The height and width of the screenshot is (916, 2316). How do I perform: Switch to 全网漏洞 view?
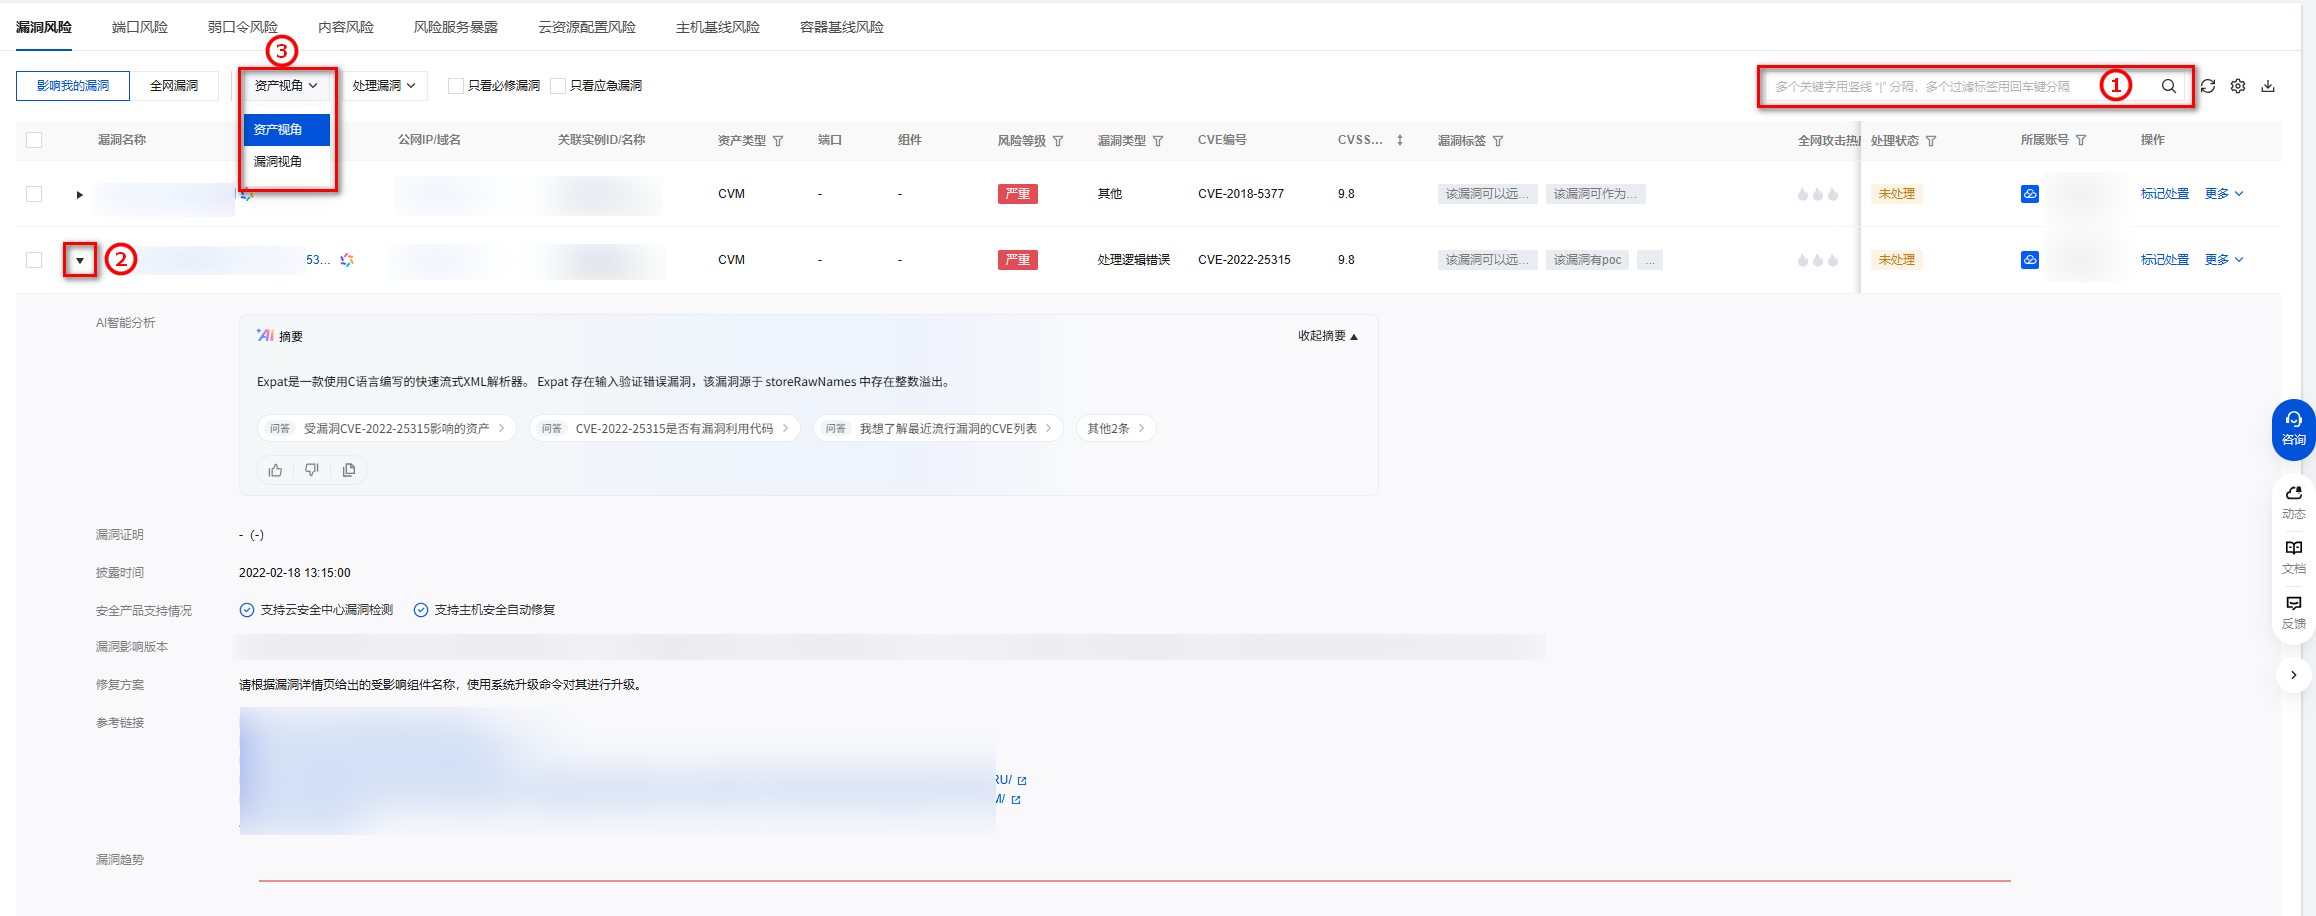coord(174,86)
